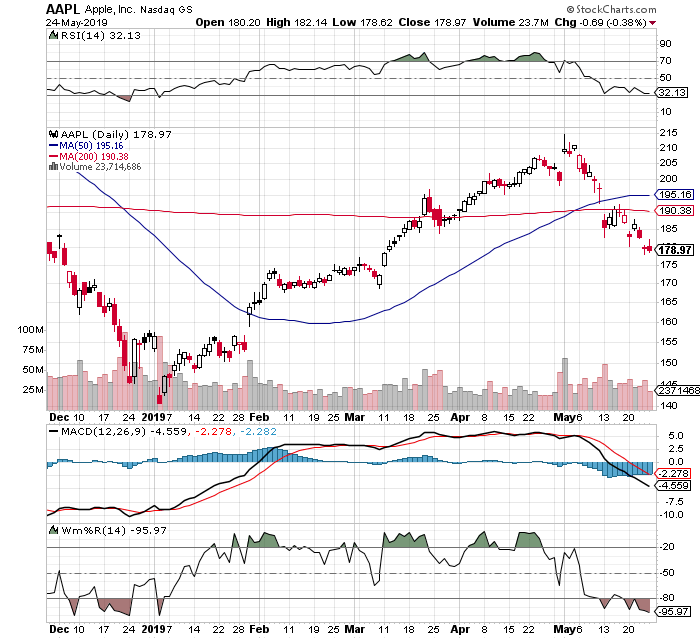Click the Volume 23,714,686 legend label

coord(100,167)
